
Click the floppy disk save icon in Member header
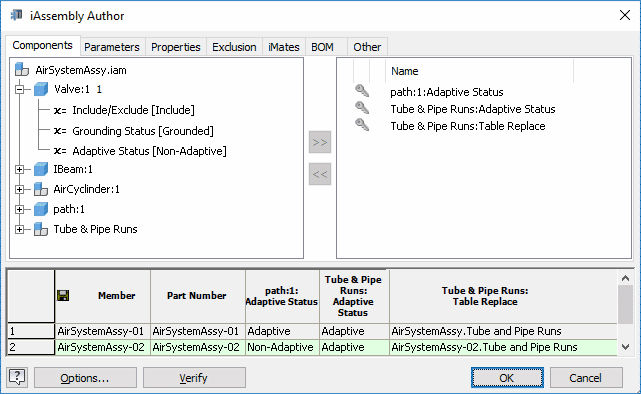click(x=63, y=296)
